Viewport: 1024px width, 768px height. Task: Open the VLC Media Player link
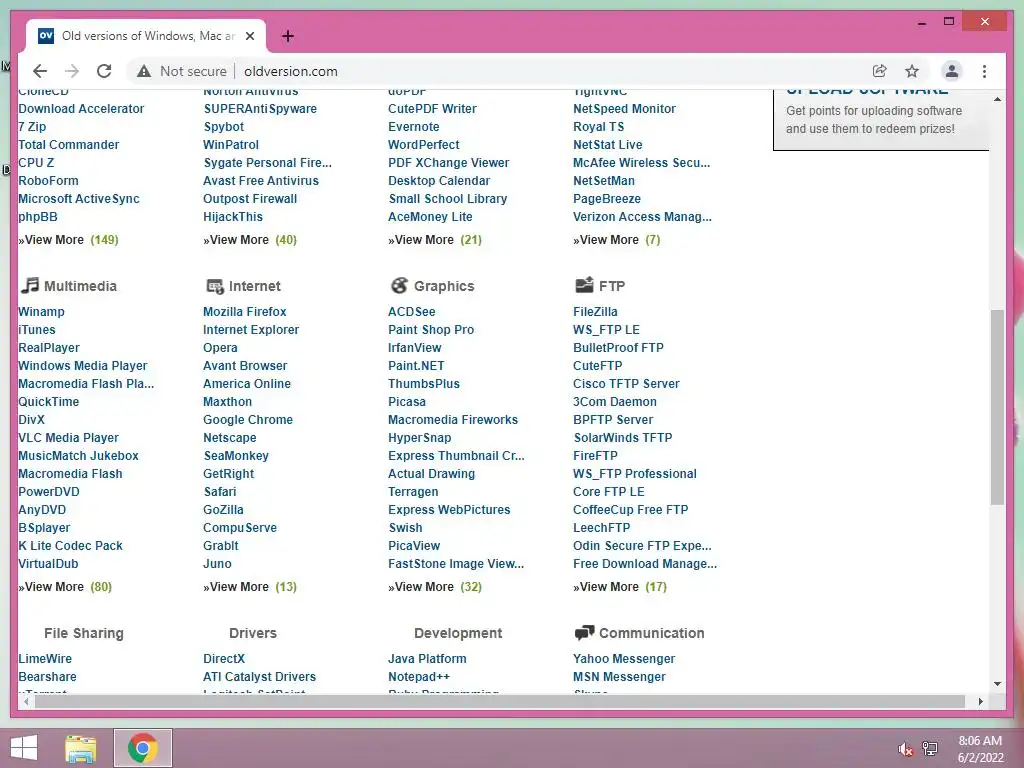coord(69,438)
